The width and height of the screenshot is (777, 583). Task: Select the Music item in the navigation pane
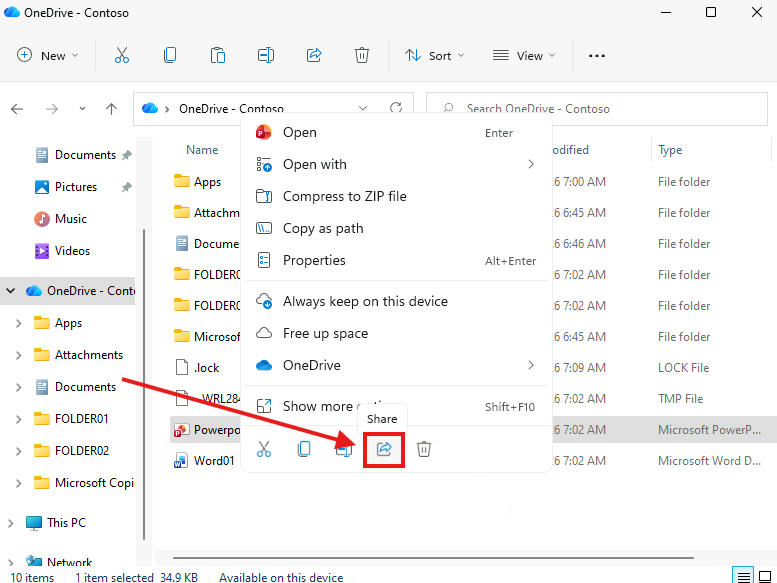tap(70, 218)
